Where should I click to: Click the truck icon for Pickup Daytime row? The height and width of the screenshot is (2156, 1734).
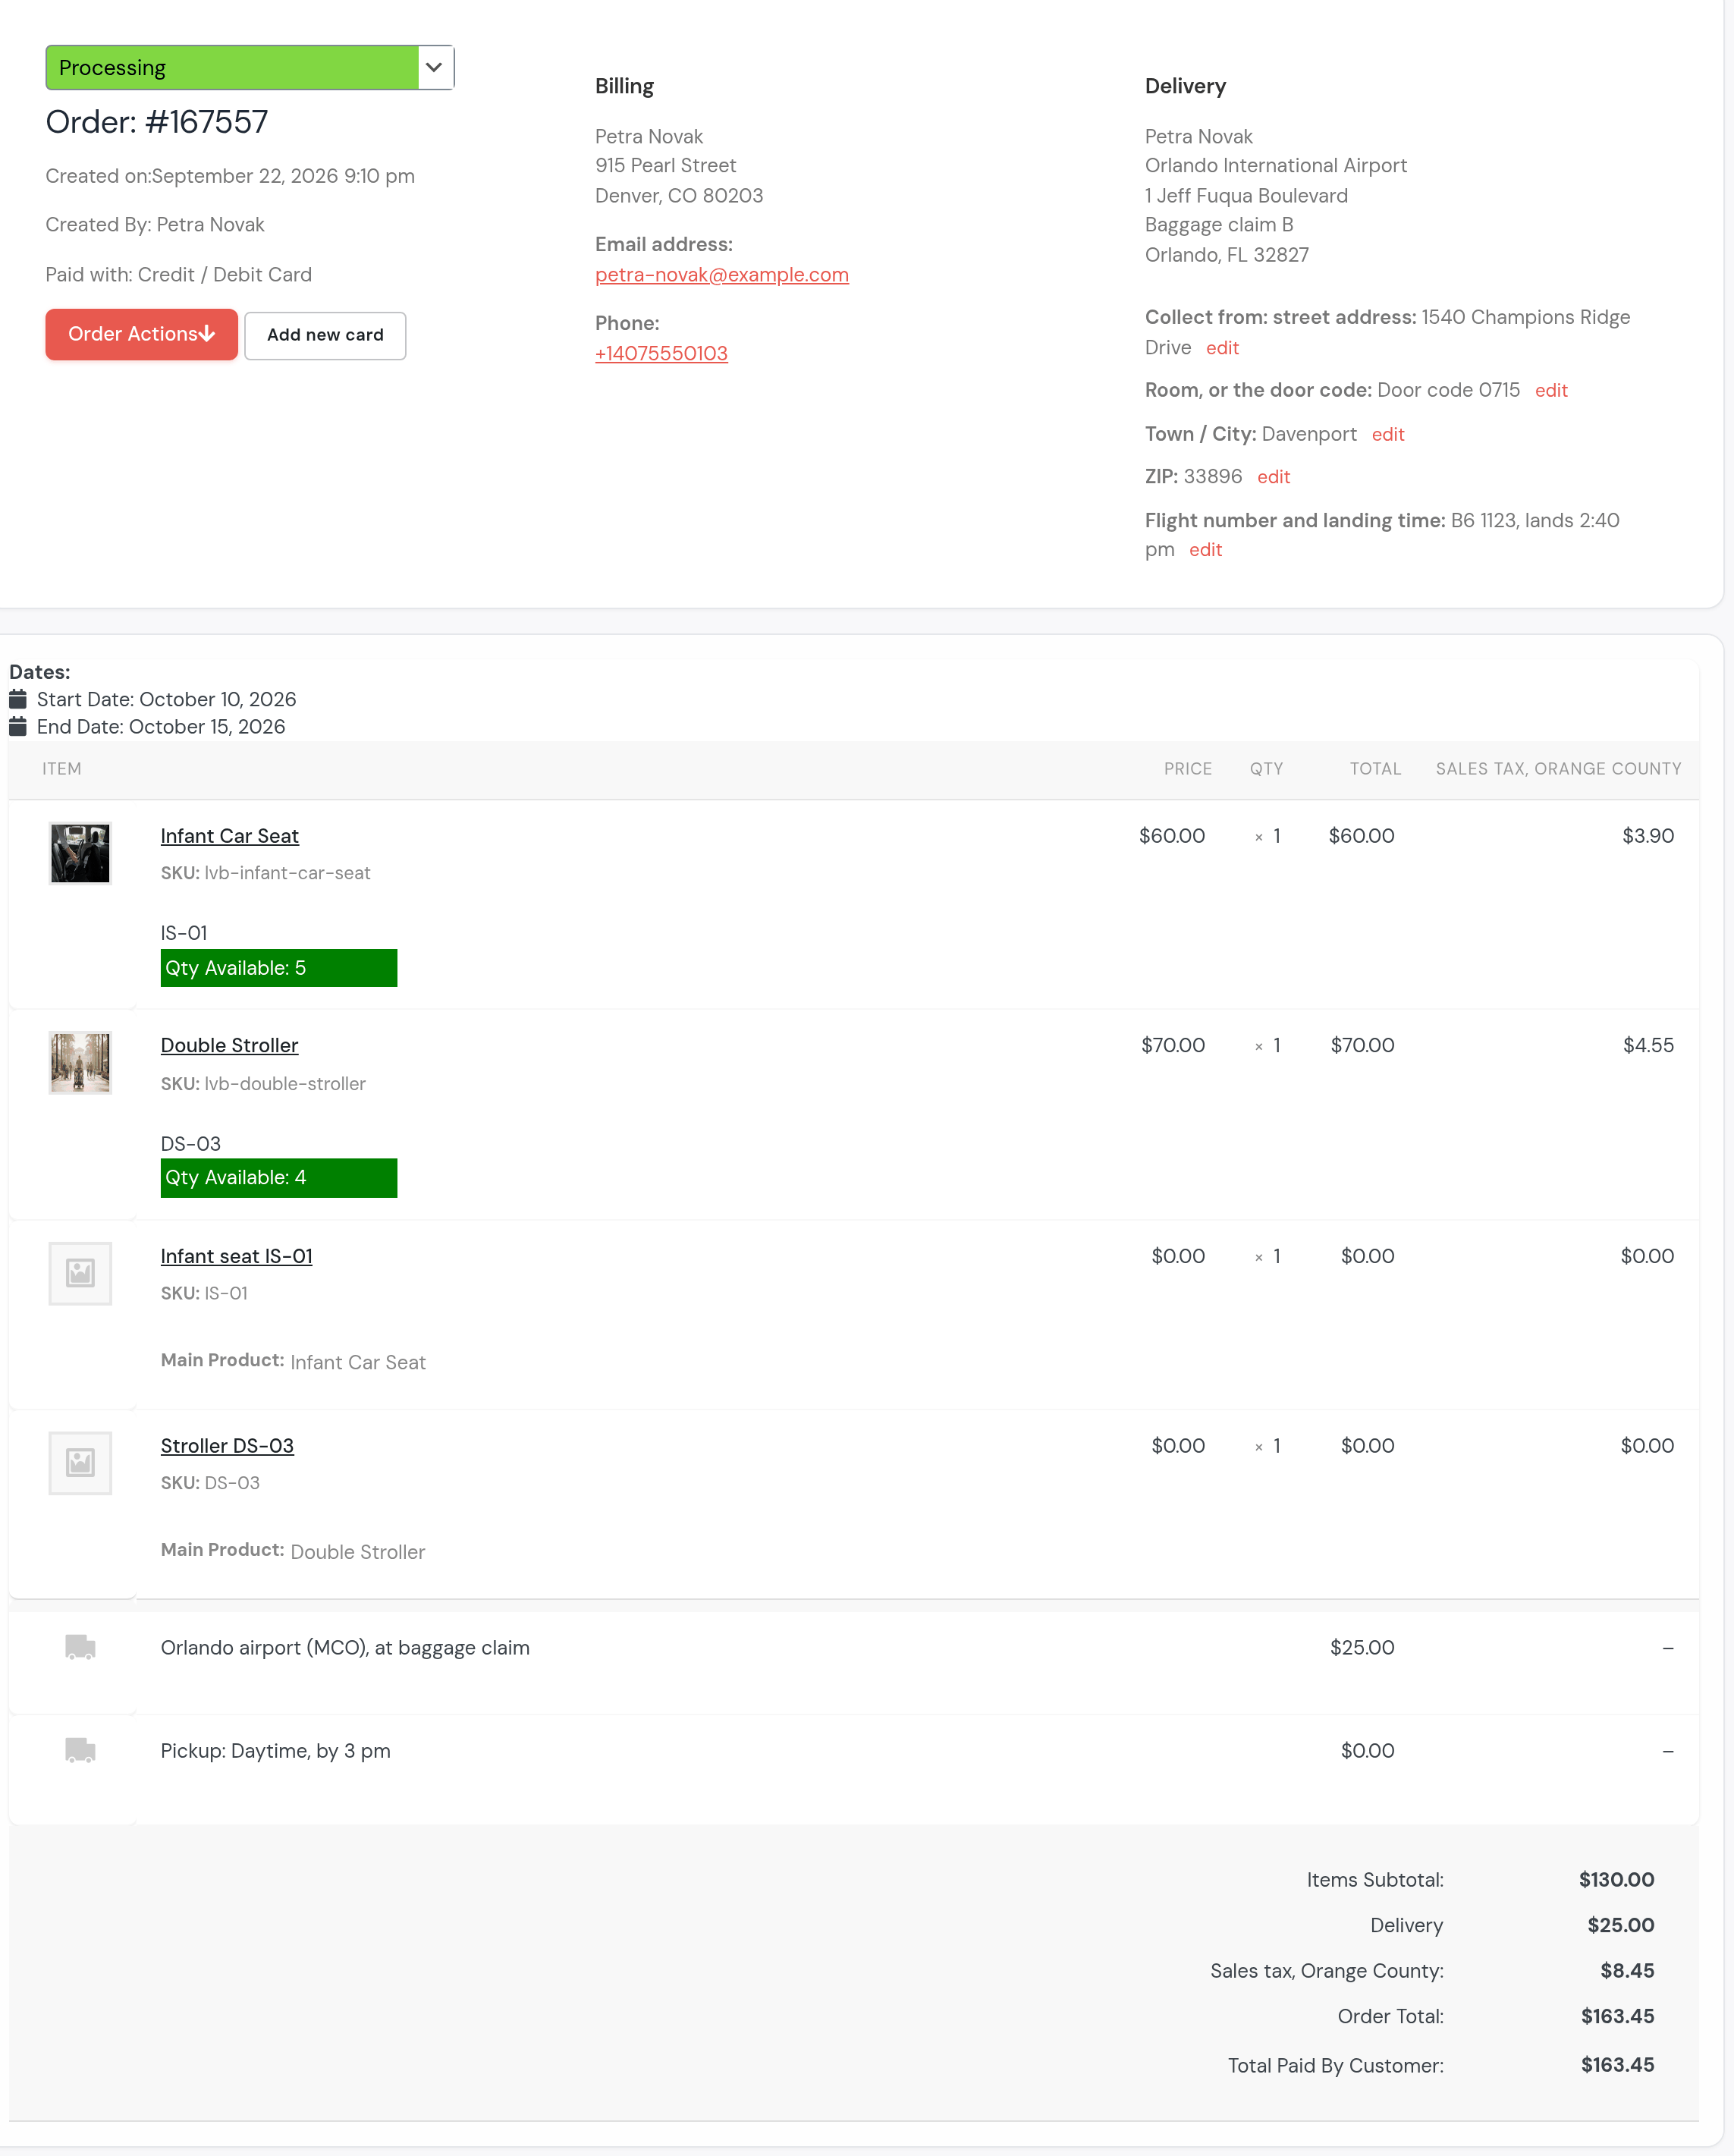[80, 1750]
